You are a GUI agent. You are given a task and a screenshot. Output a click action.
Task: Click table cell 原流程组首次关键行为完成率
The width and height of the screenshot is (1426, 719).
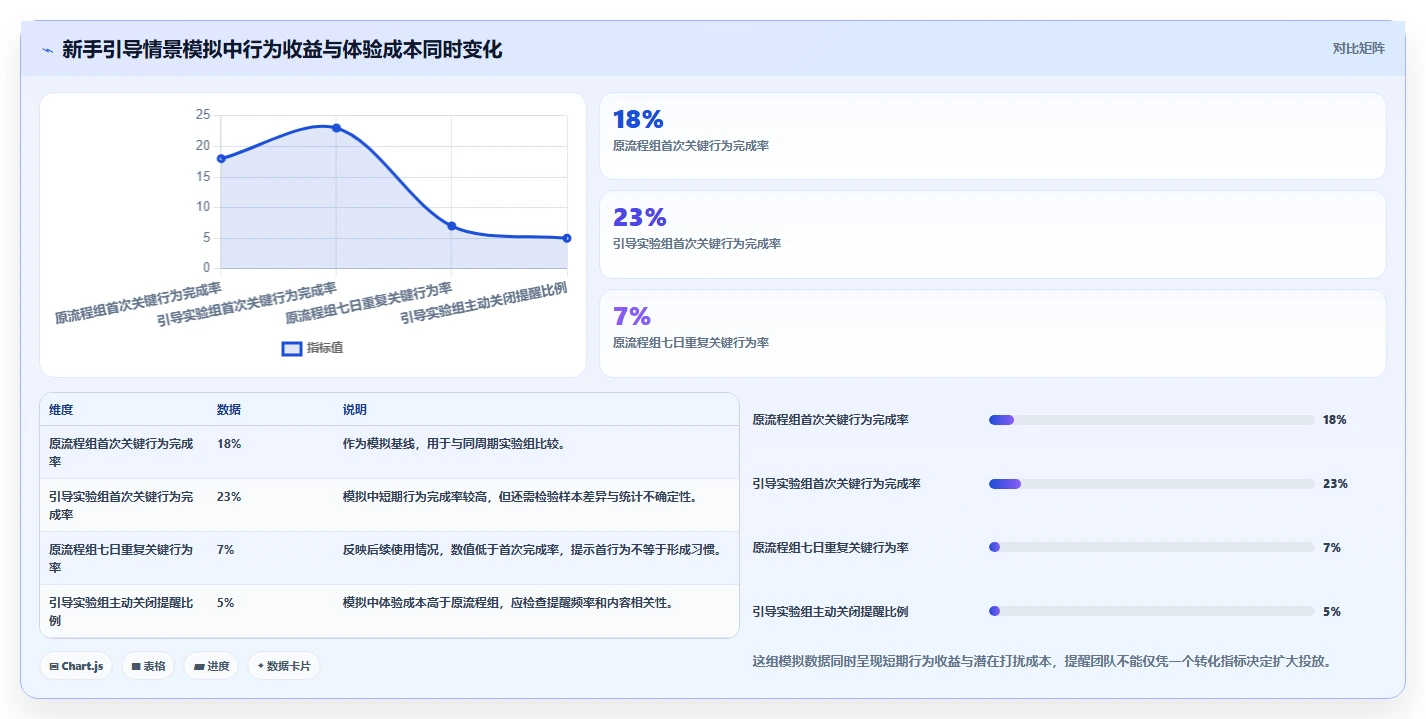(121, 452)
